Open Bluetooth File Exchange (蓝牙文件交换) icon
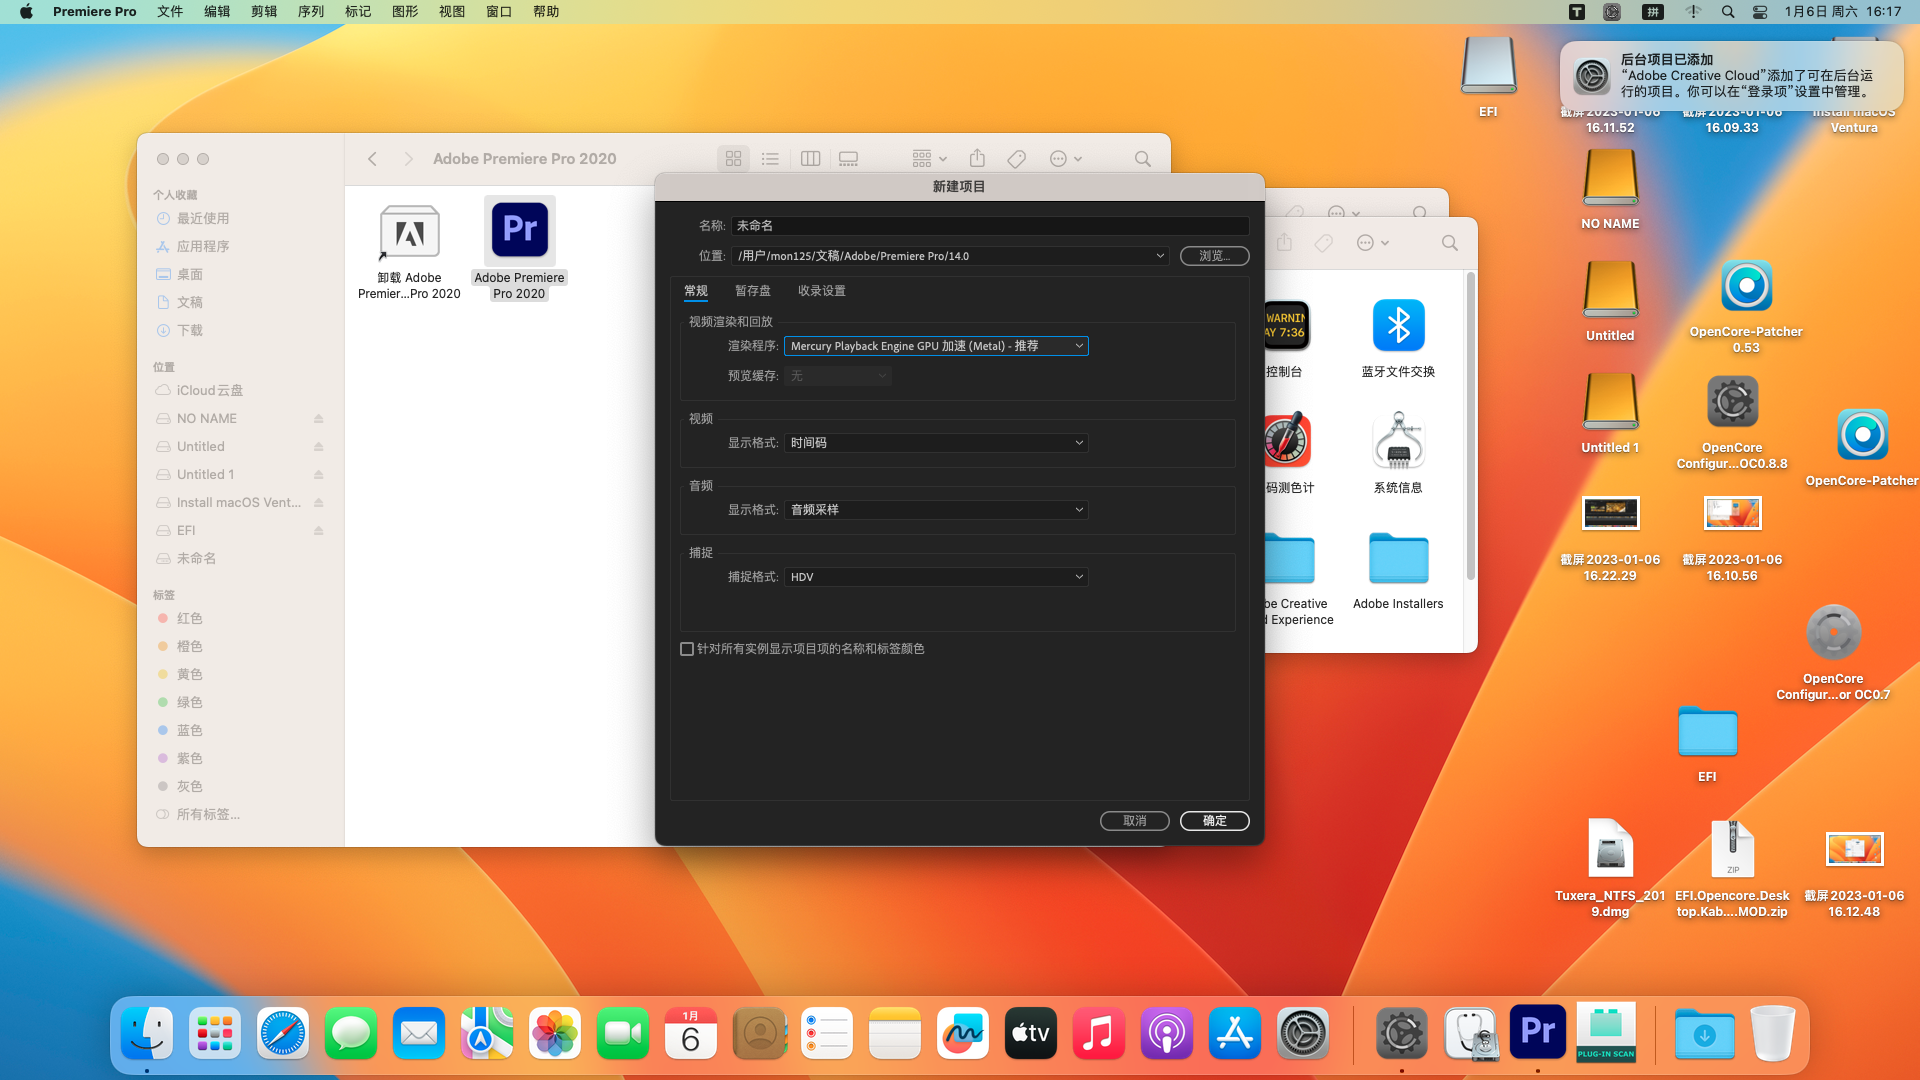The height and width of the screenshot is (1080, 1920). pyautogui.click(x=1398, y=326)
